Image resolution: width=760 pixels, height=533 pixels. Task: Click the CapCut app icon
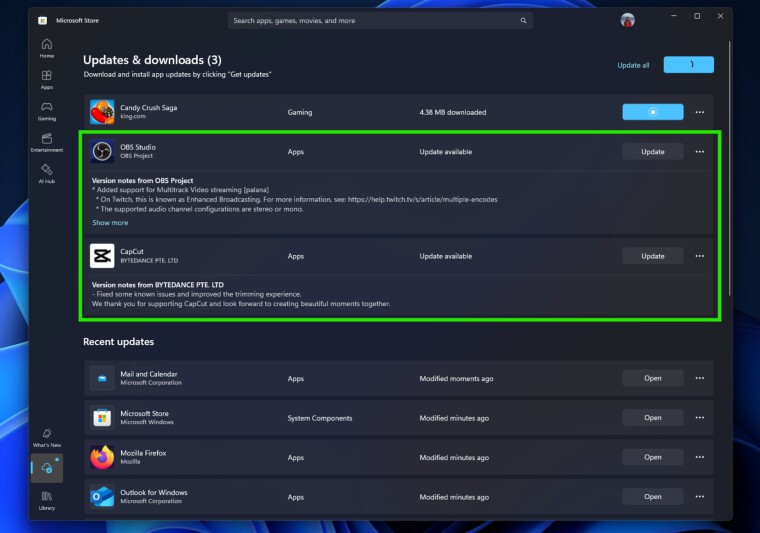[x=102, y=256]
